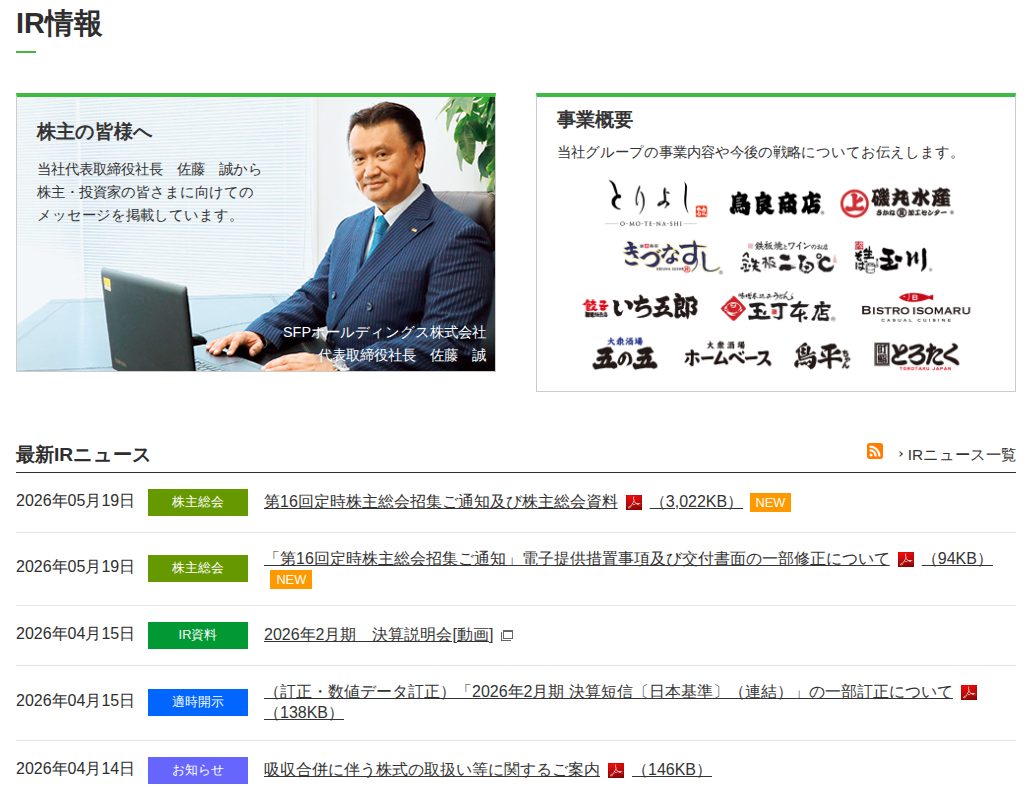Open the 第16回定時株主総会招集ご通知及び株主総会資料 link
Viewport: 1032px width, 800px height.
(x=440, y=502)
